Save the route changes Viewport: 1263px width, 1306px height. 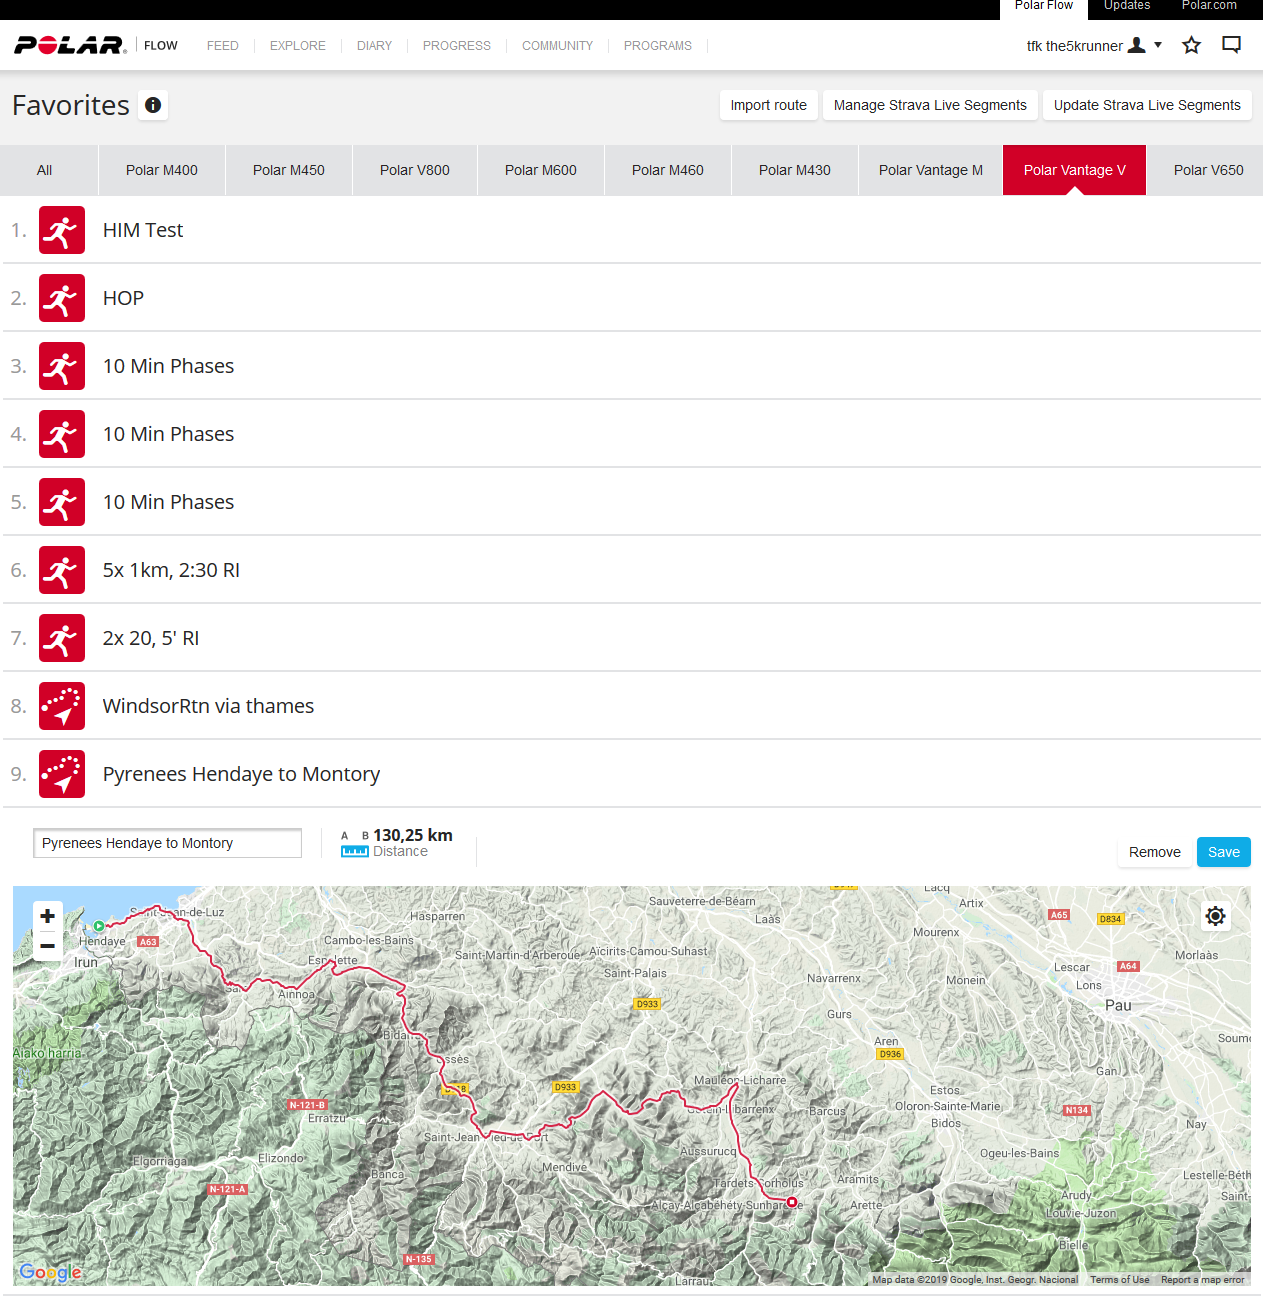(1224, 852)
